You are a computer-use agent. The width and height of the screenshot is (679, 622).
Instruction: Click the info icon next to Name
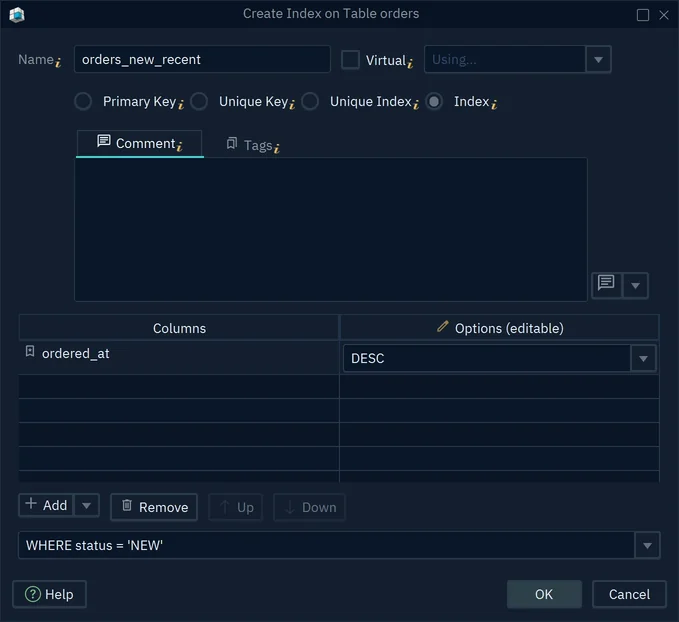58,63
